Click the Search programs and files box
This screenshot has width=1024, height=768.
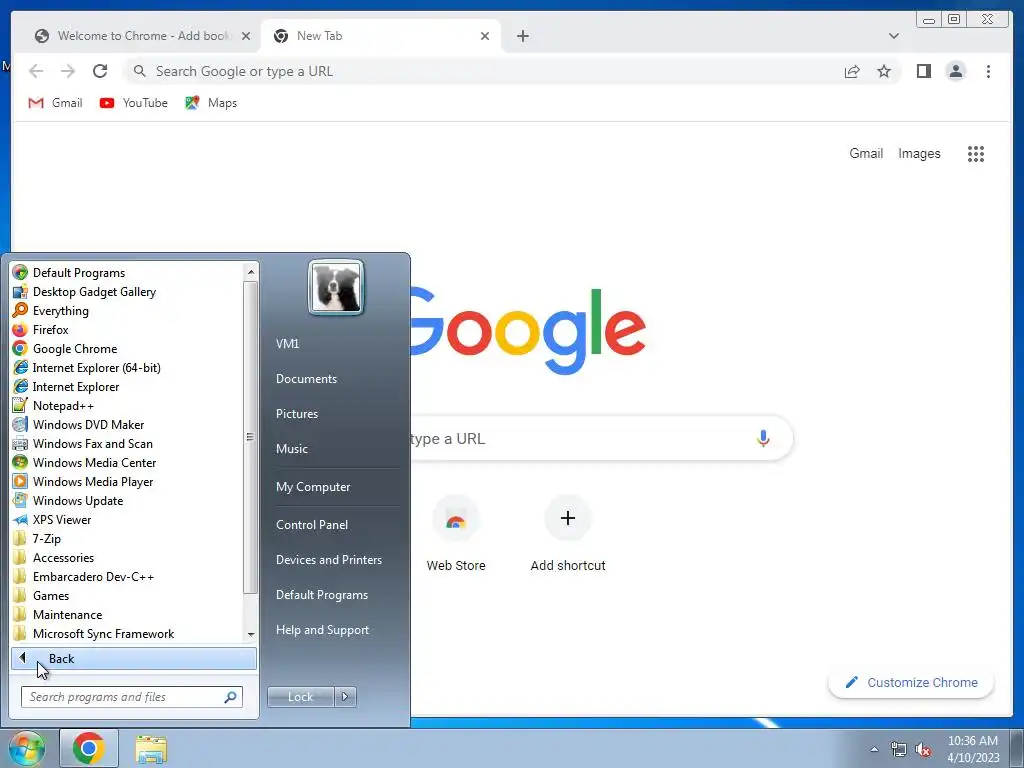[132, 697]
